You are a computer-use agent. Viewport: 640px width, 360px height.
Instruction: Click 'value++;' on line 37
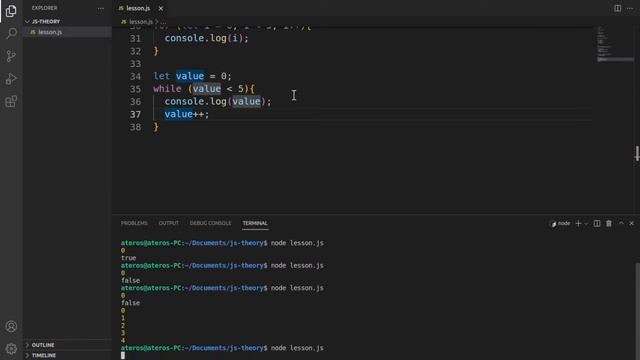coord(187,114)
